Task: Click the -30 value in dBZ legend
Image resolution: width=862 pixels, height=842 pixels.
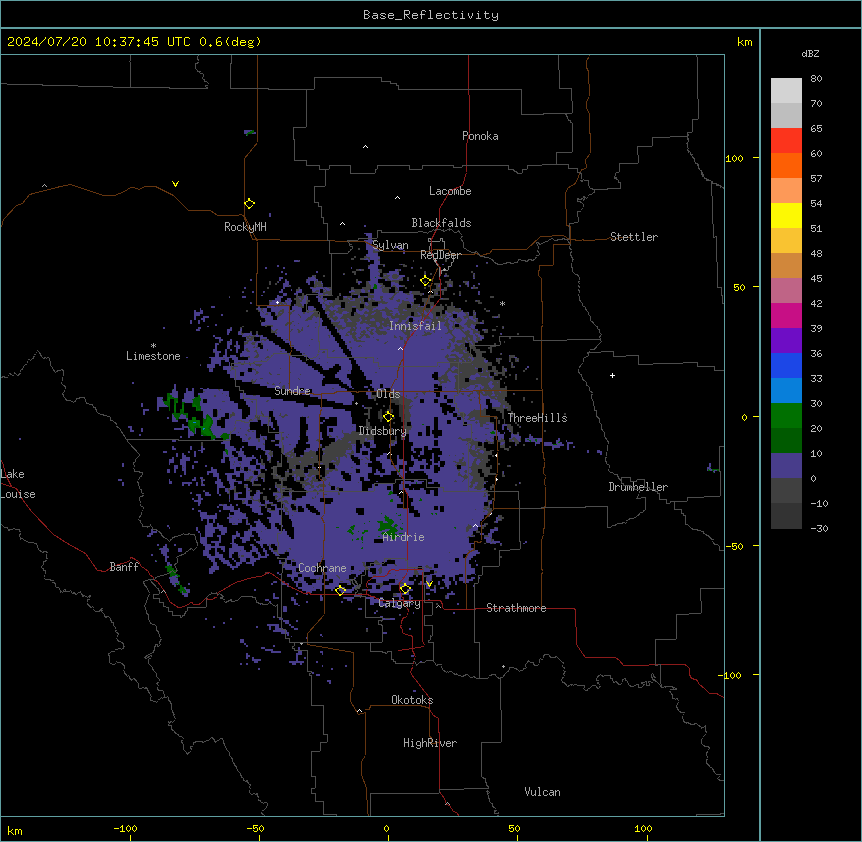Action: pyautogui.click(x=819, y=528)
